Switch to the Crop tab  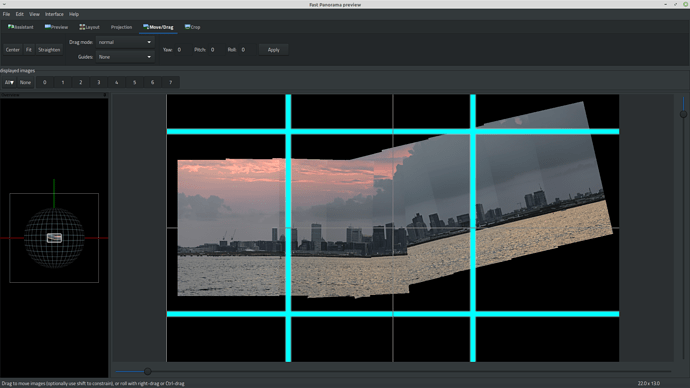[193, 27]
